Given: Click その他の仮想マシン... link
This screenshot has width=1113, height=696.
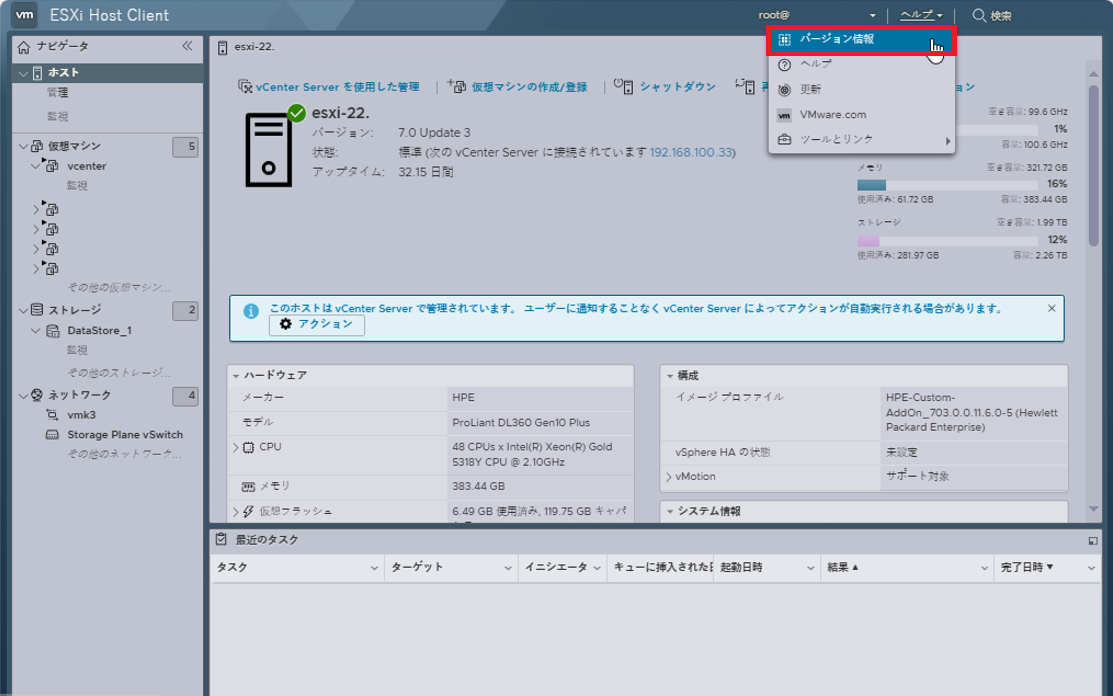Looking at the screenshot, I should 119,288.
